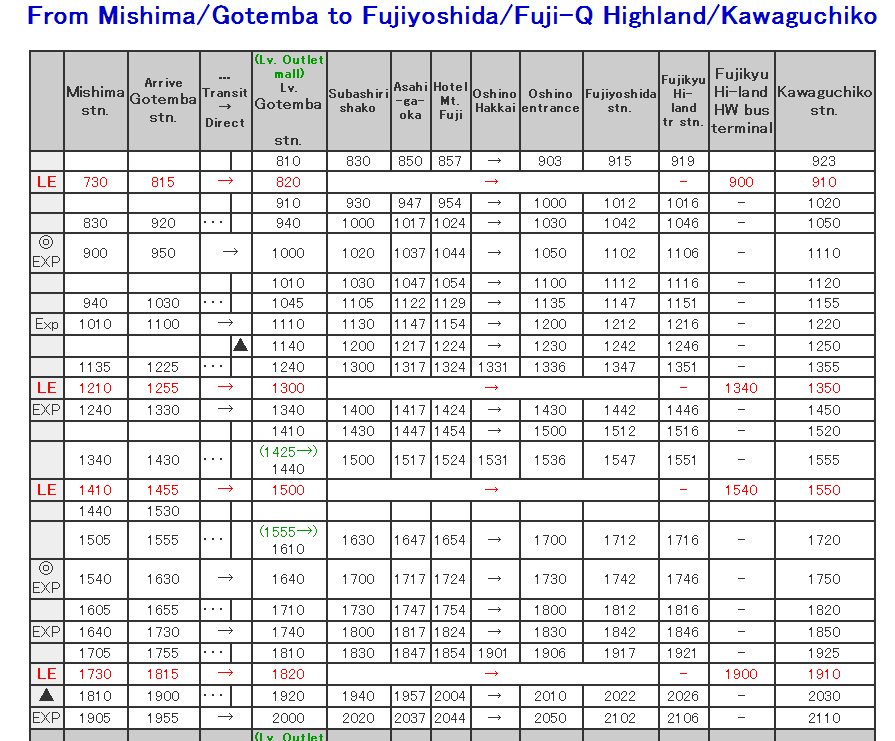Select the '2000' Gotemba departure time
Viewport: 895px width, 741px height.
288,718
